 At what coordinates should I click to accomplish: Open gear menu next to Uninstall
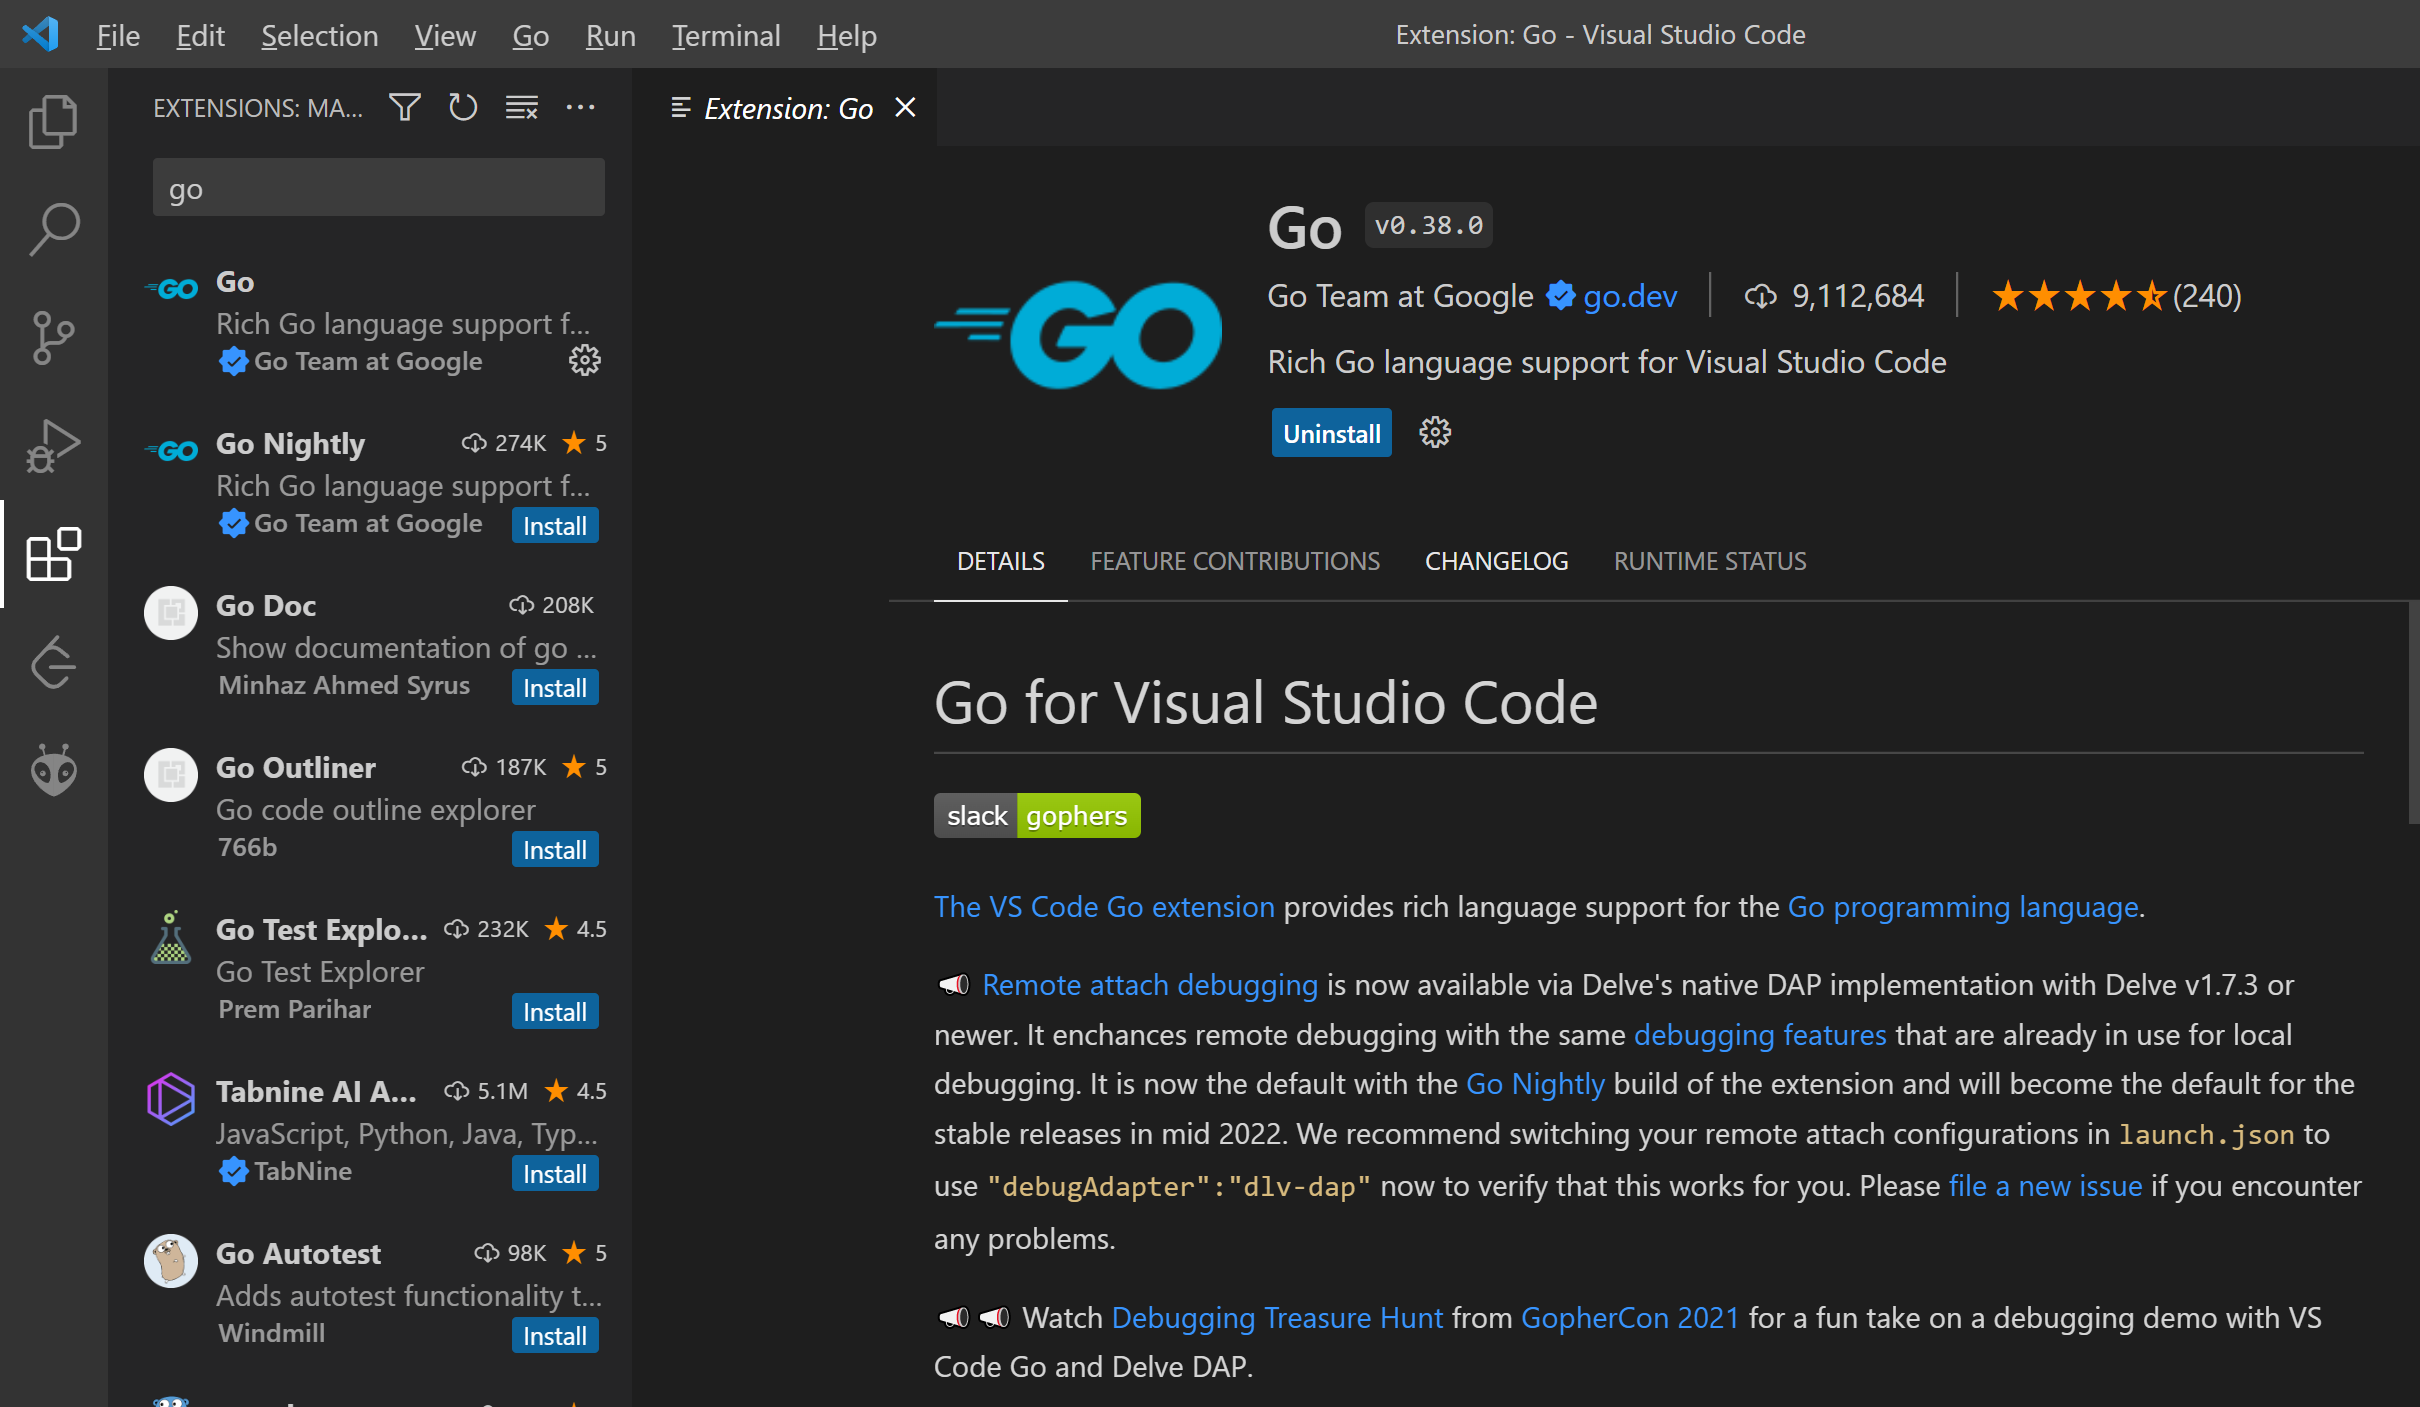click(1435, 433)
